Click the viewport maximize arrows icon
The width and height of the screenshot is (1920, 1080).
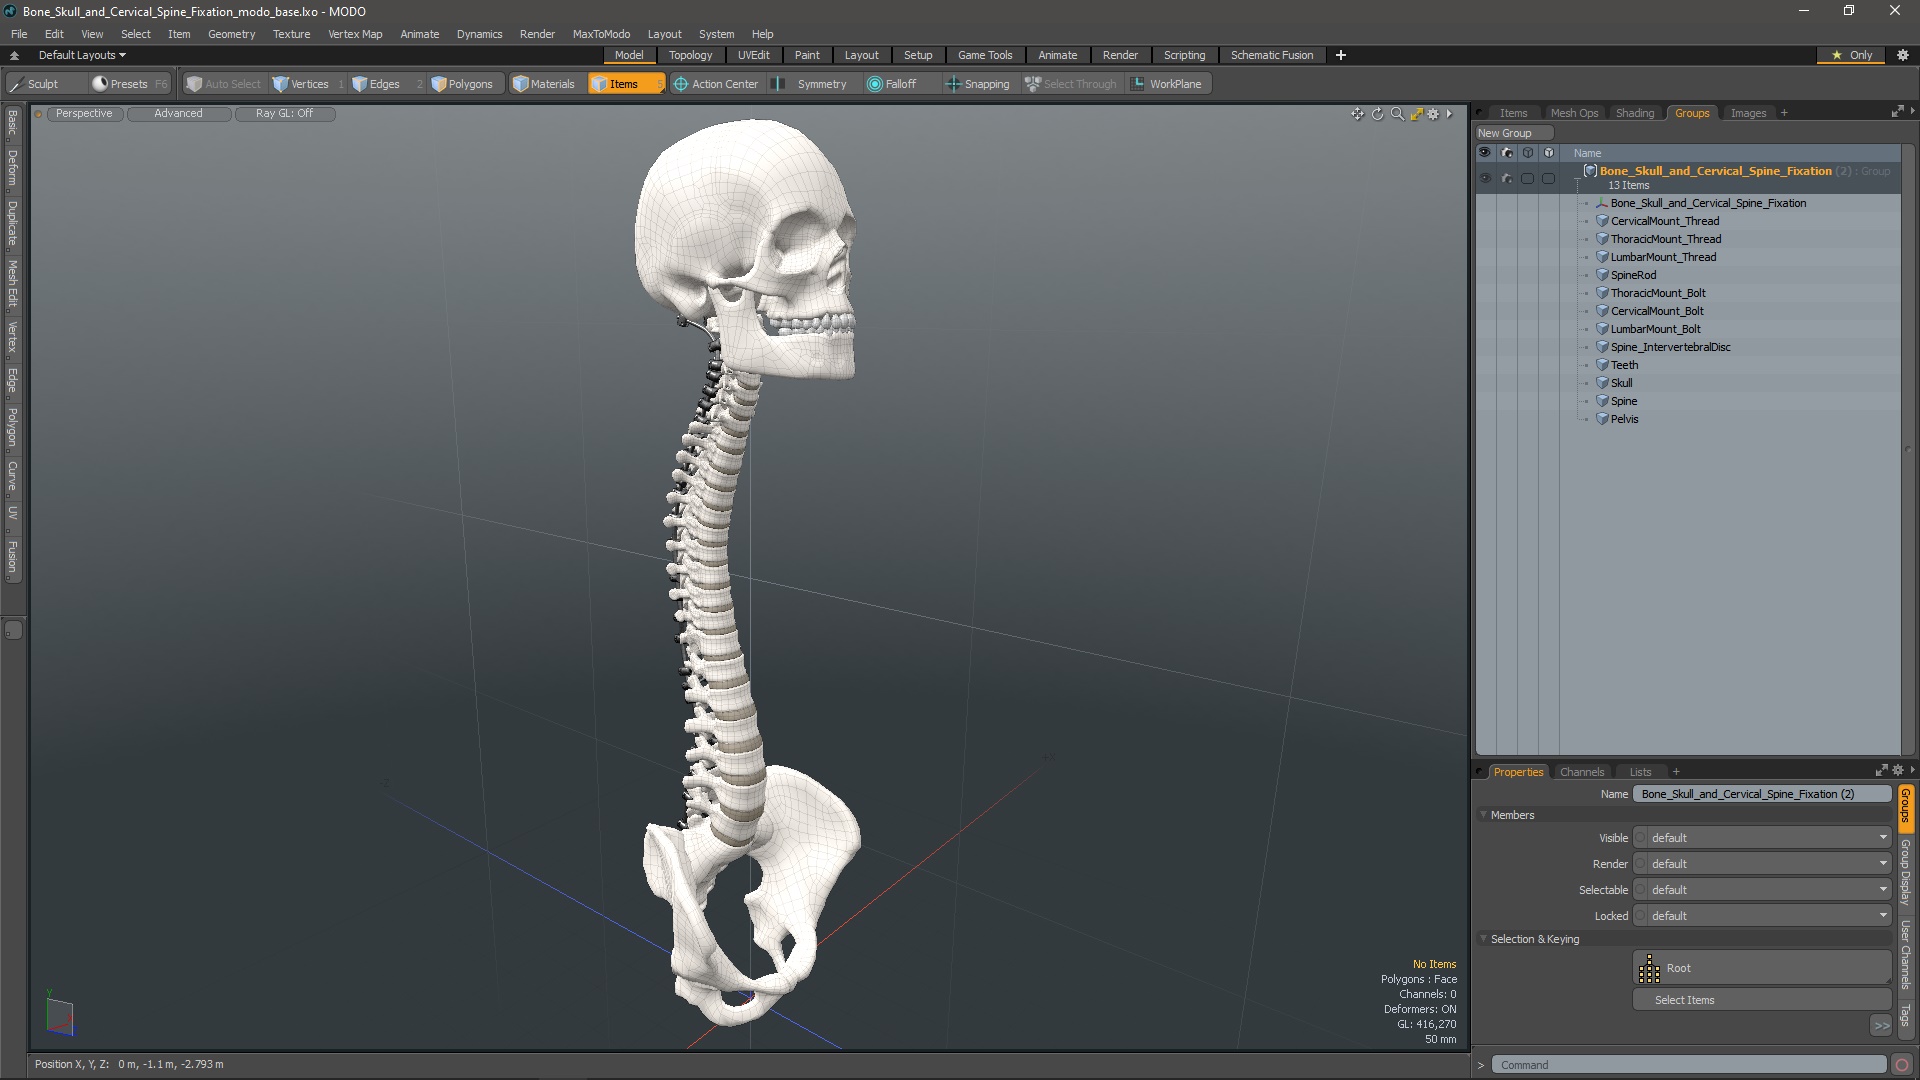(x=1416, y=114)
